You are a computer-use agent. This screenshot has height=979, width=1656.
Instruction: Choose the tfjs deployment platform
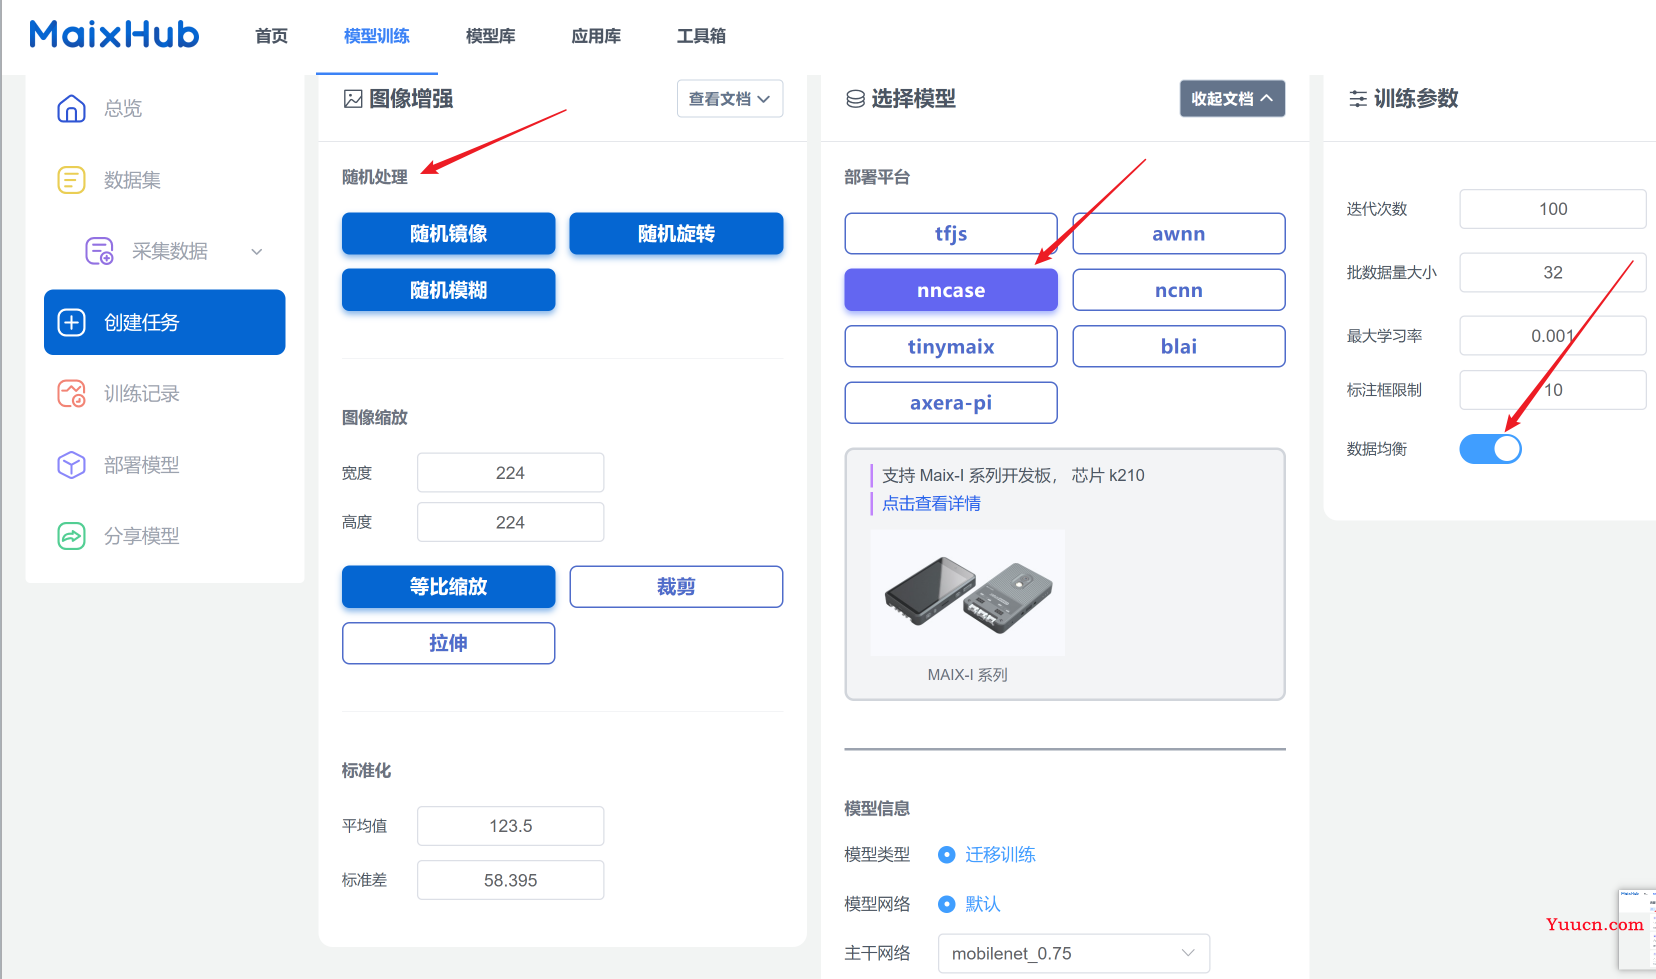click(x=951, y=234)
